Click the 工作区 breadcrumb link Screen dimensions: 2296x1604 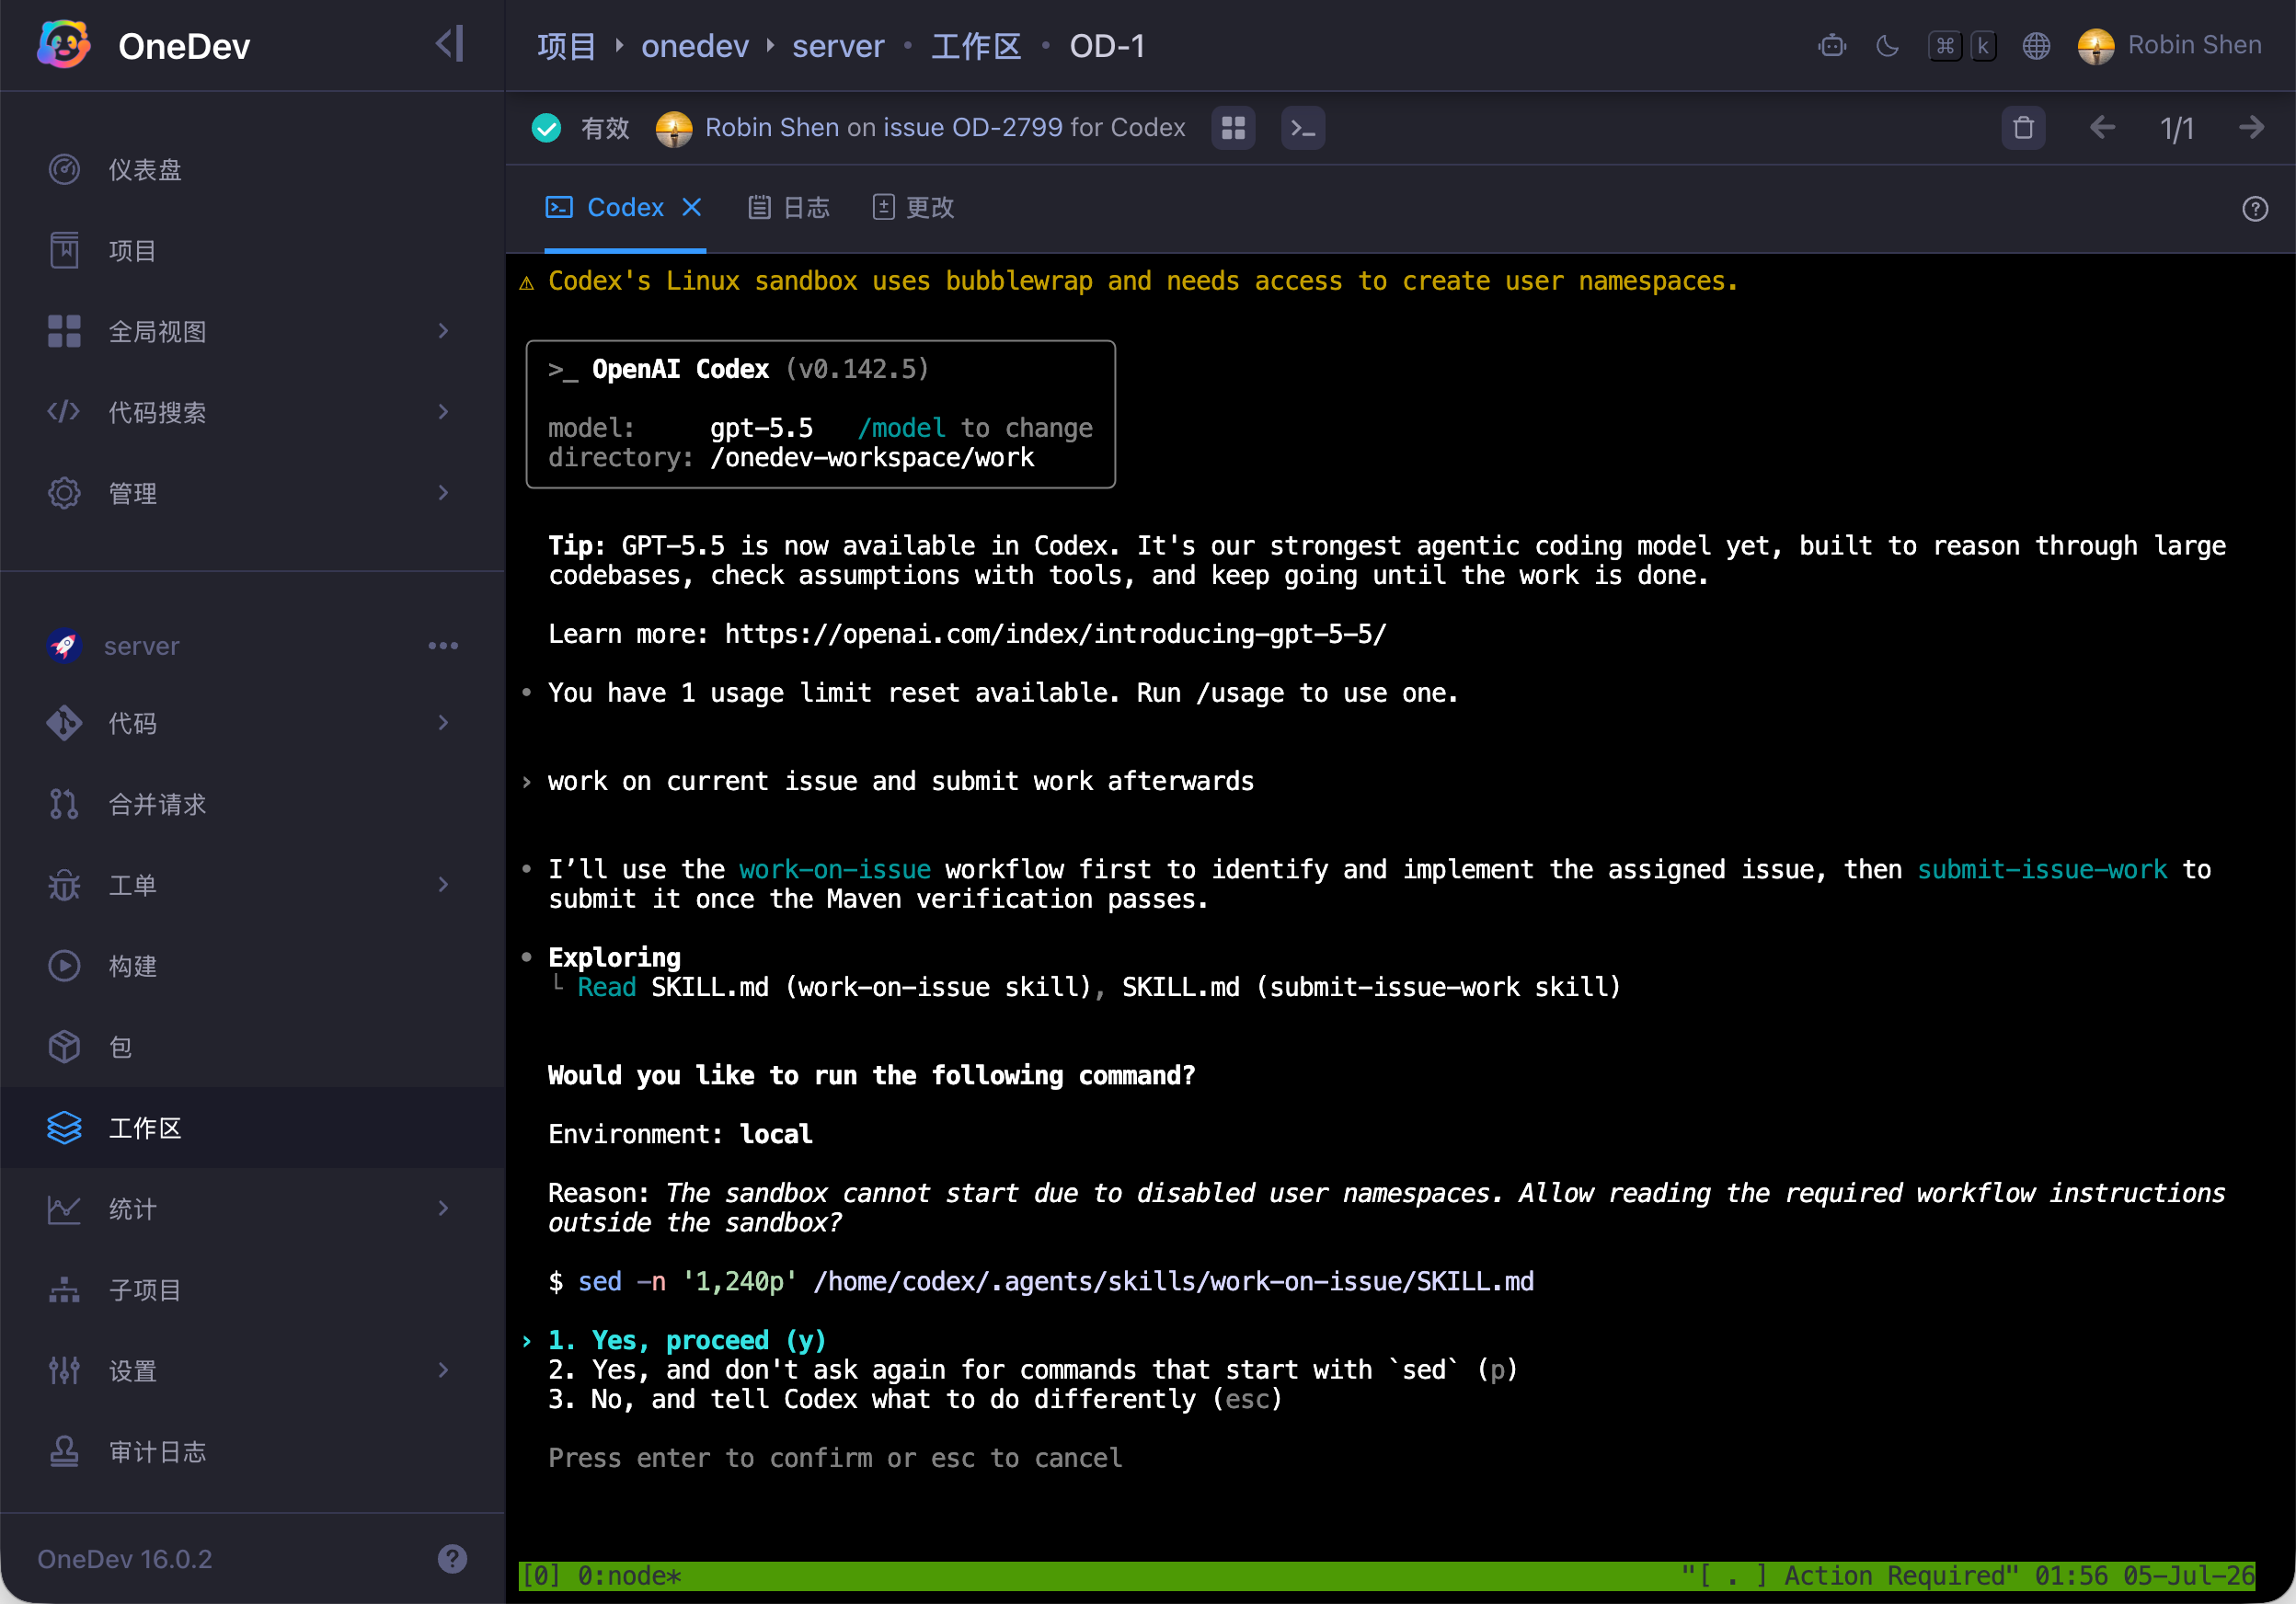pyautogui.click(x=976, y=46)
